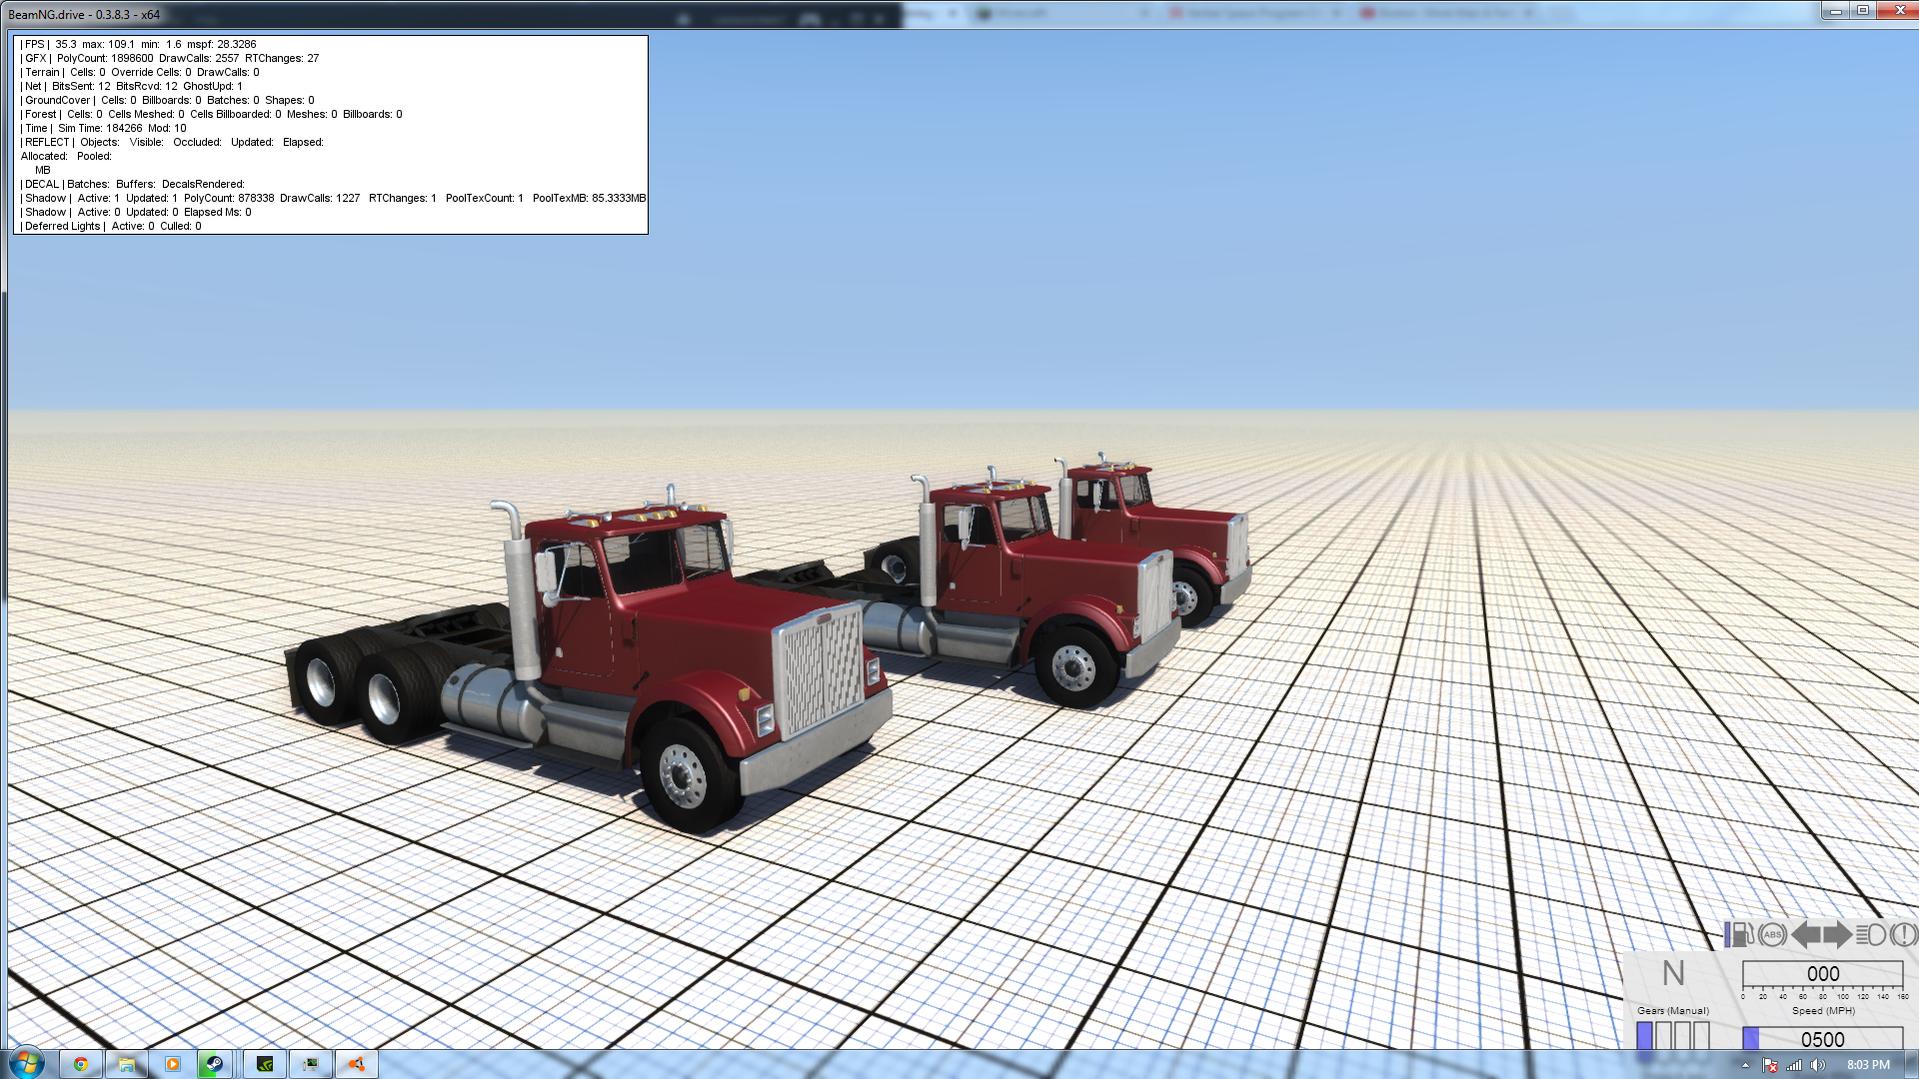Viewport: 1919px width, 1079px height.
Task: Show hidden system tray icons
Action: (1746, 1065)
